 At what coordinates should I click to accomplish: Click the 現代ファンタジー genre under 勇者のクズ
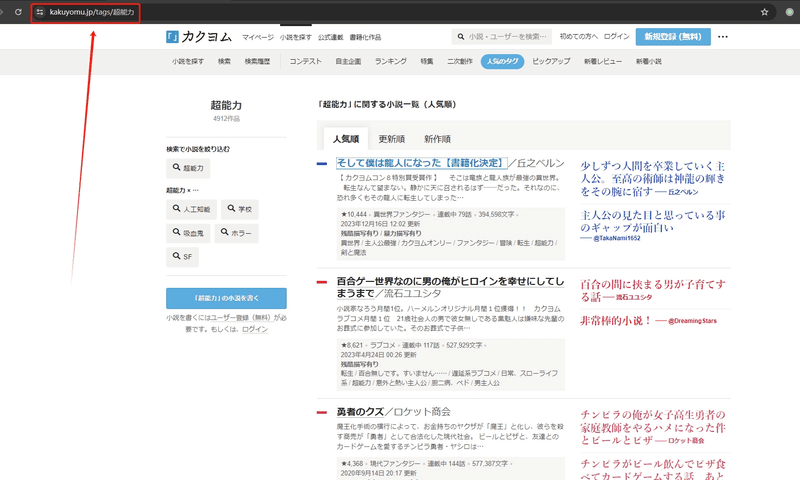coord(395,464)
